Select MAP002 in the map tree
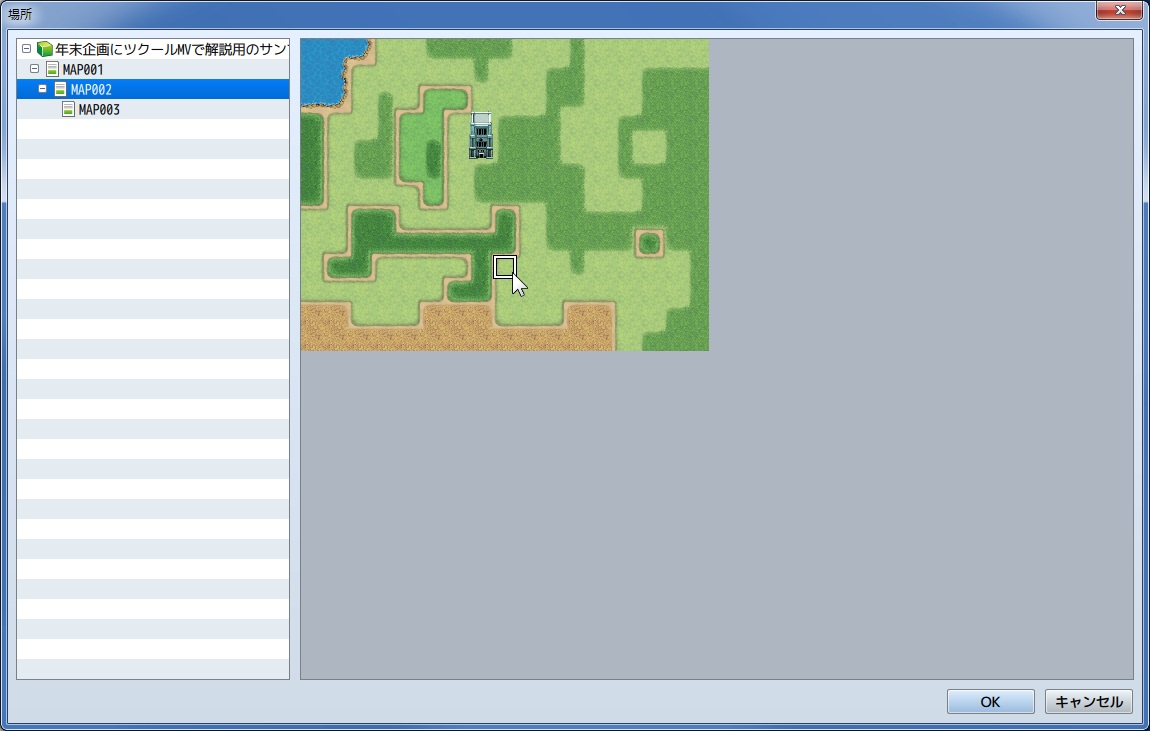Screen dimensions: 1150x731 [91, 89]
